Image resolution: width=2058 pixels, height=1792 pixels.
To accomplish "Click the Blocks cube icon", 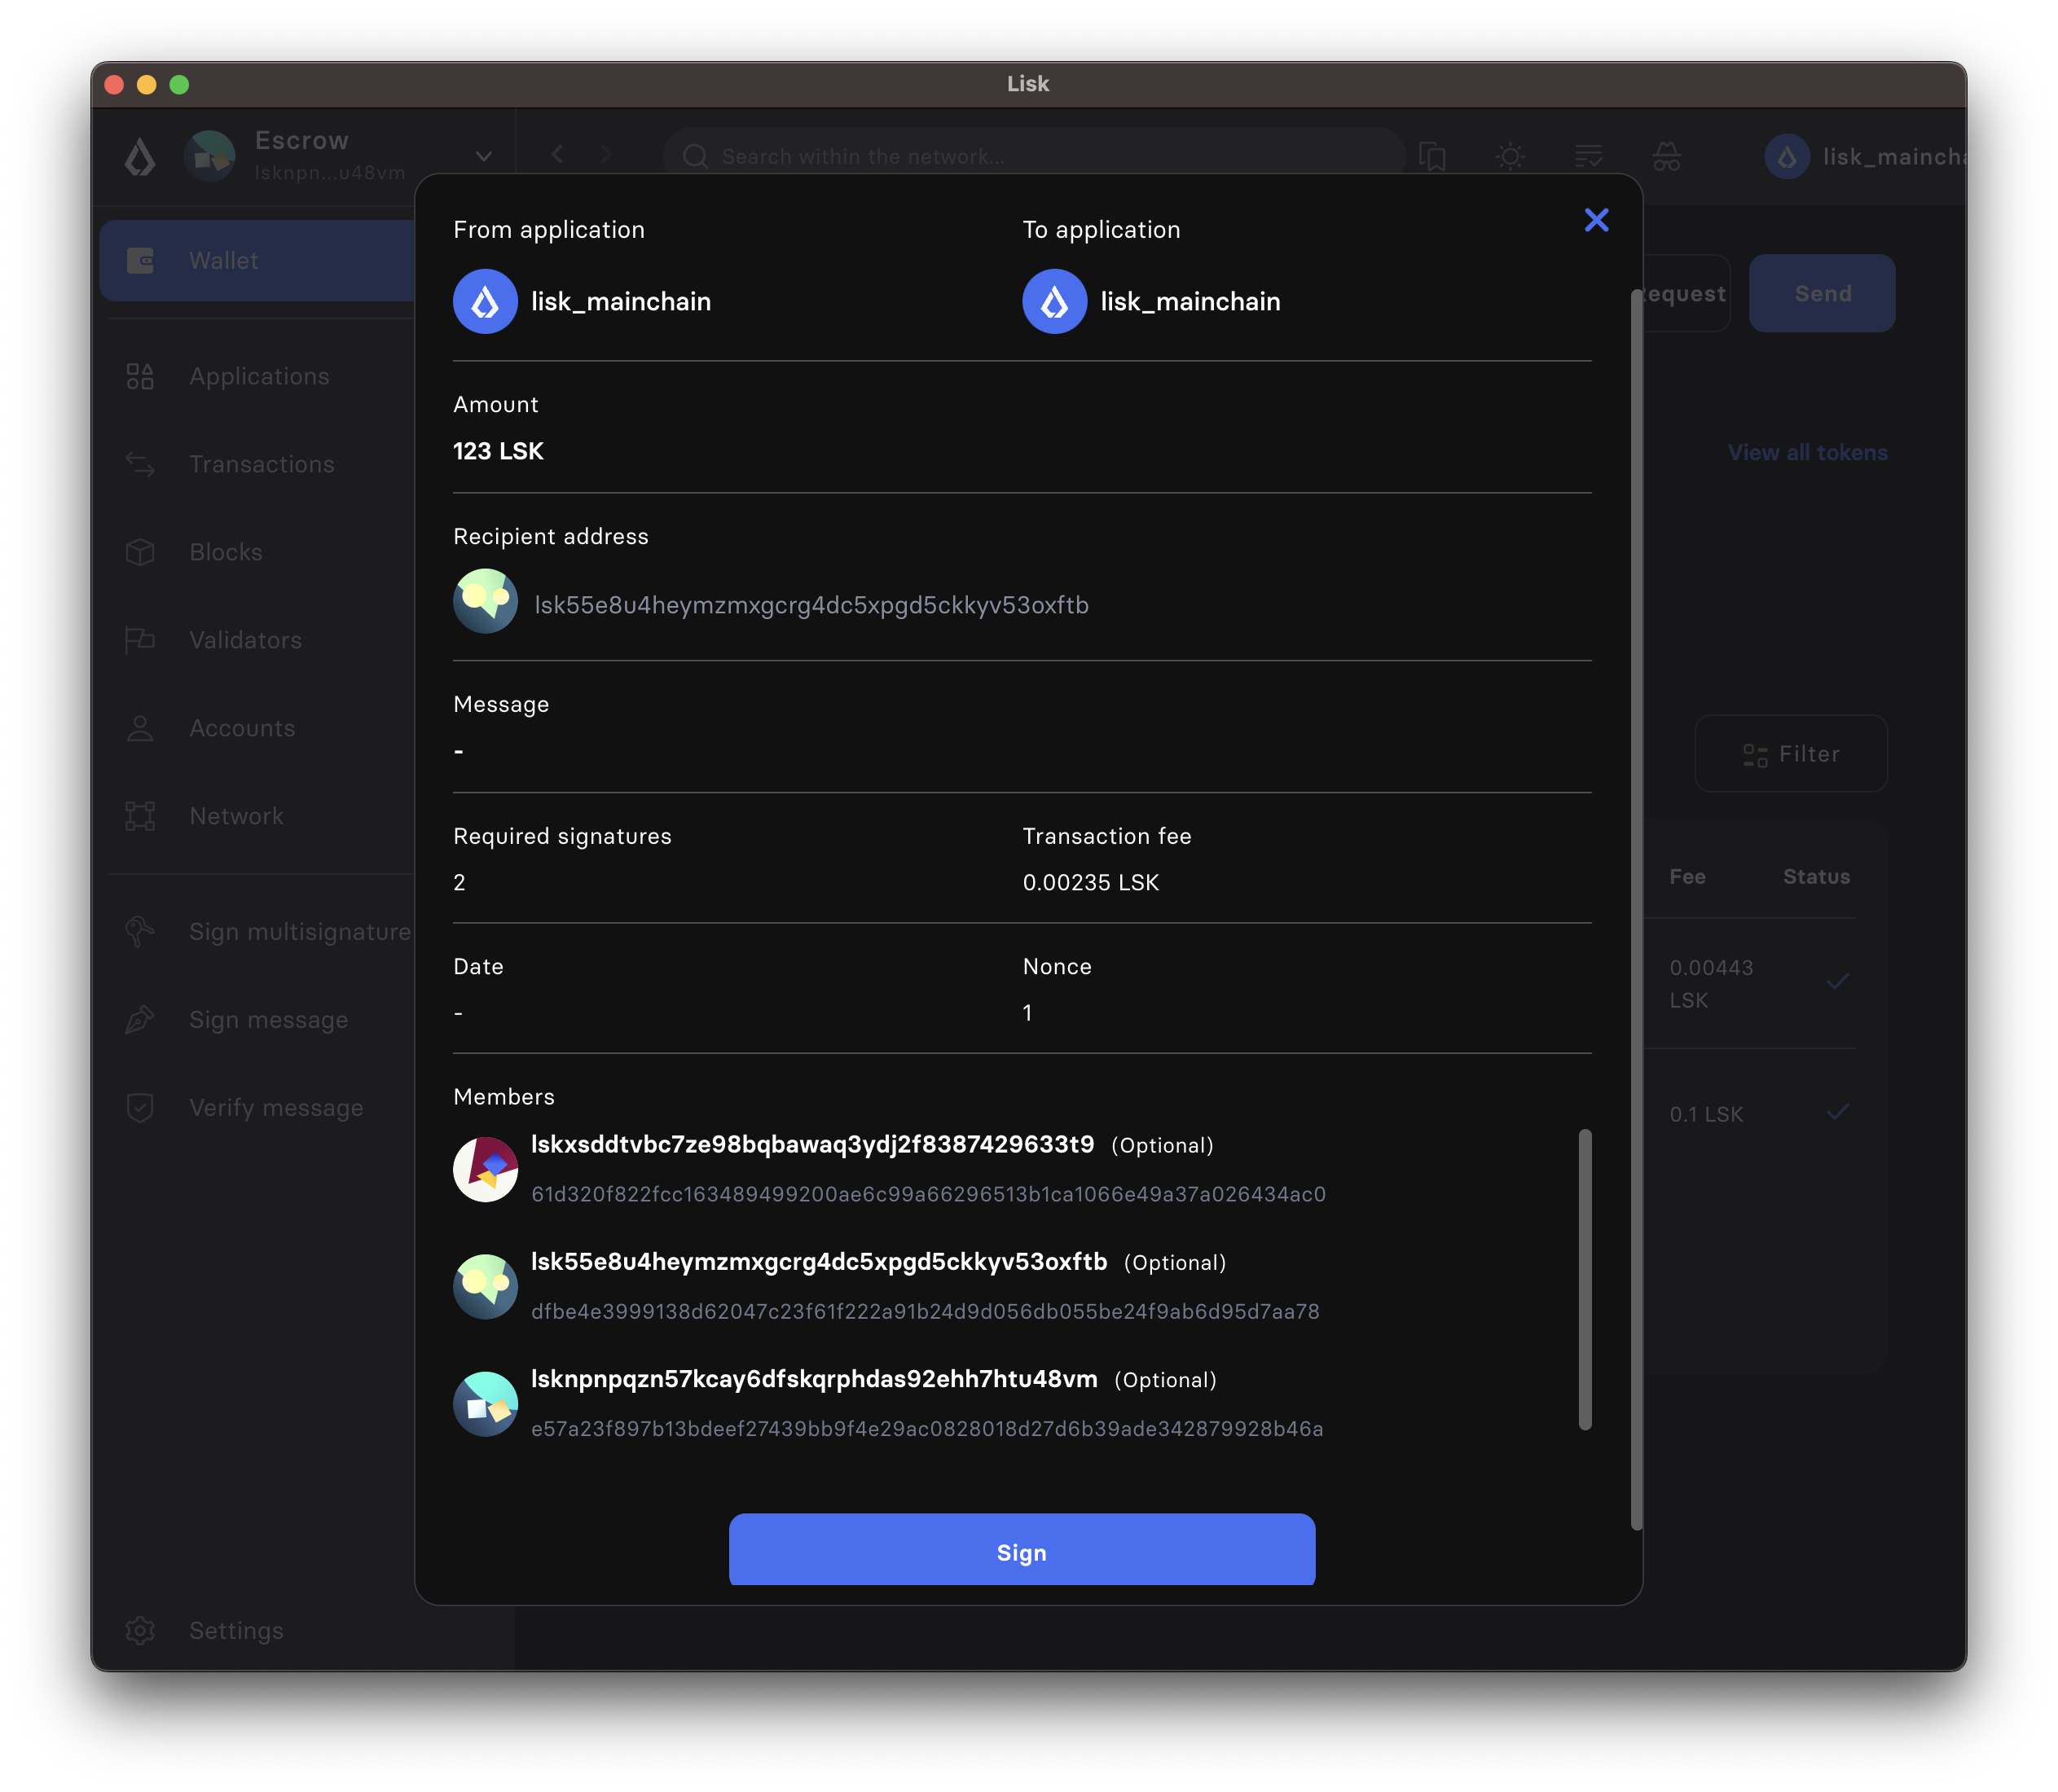I will coord(140,552).
